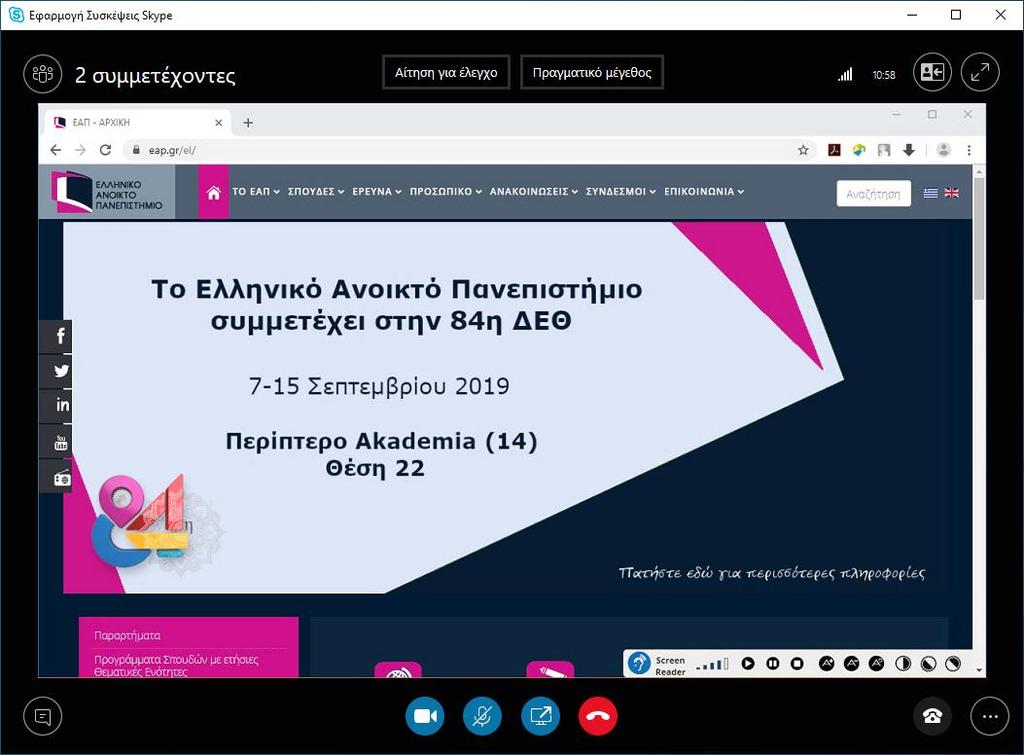
Task: Close the 'ΕΑΠ - ΑΡΧΙΚΗ' tab
Action: (219, 122)
